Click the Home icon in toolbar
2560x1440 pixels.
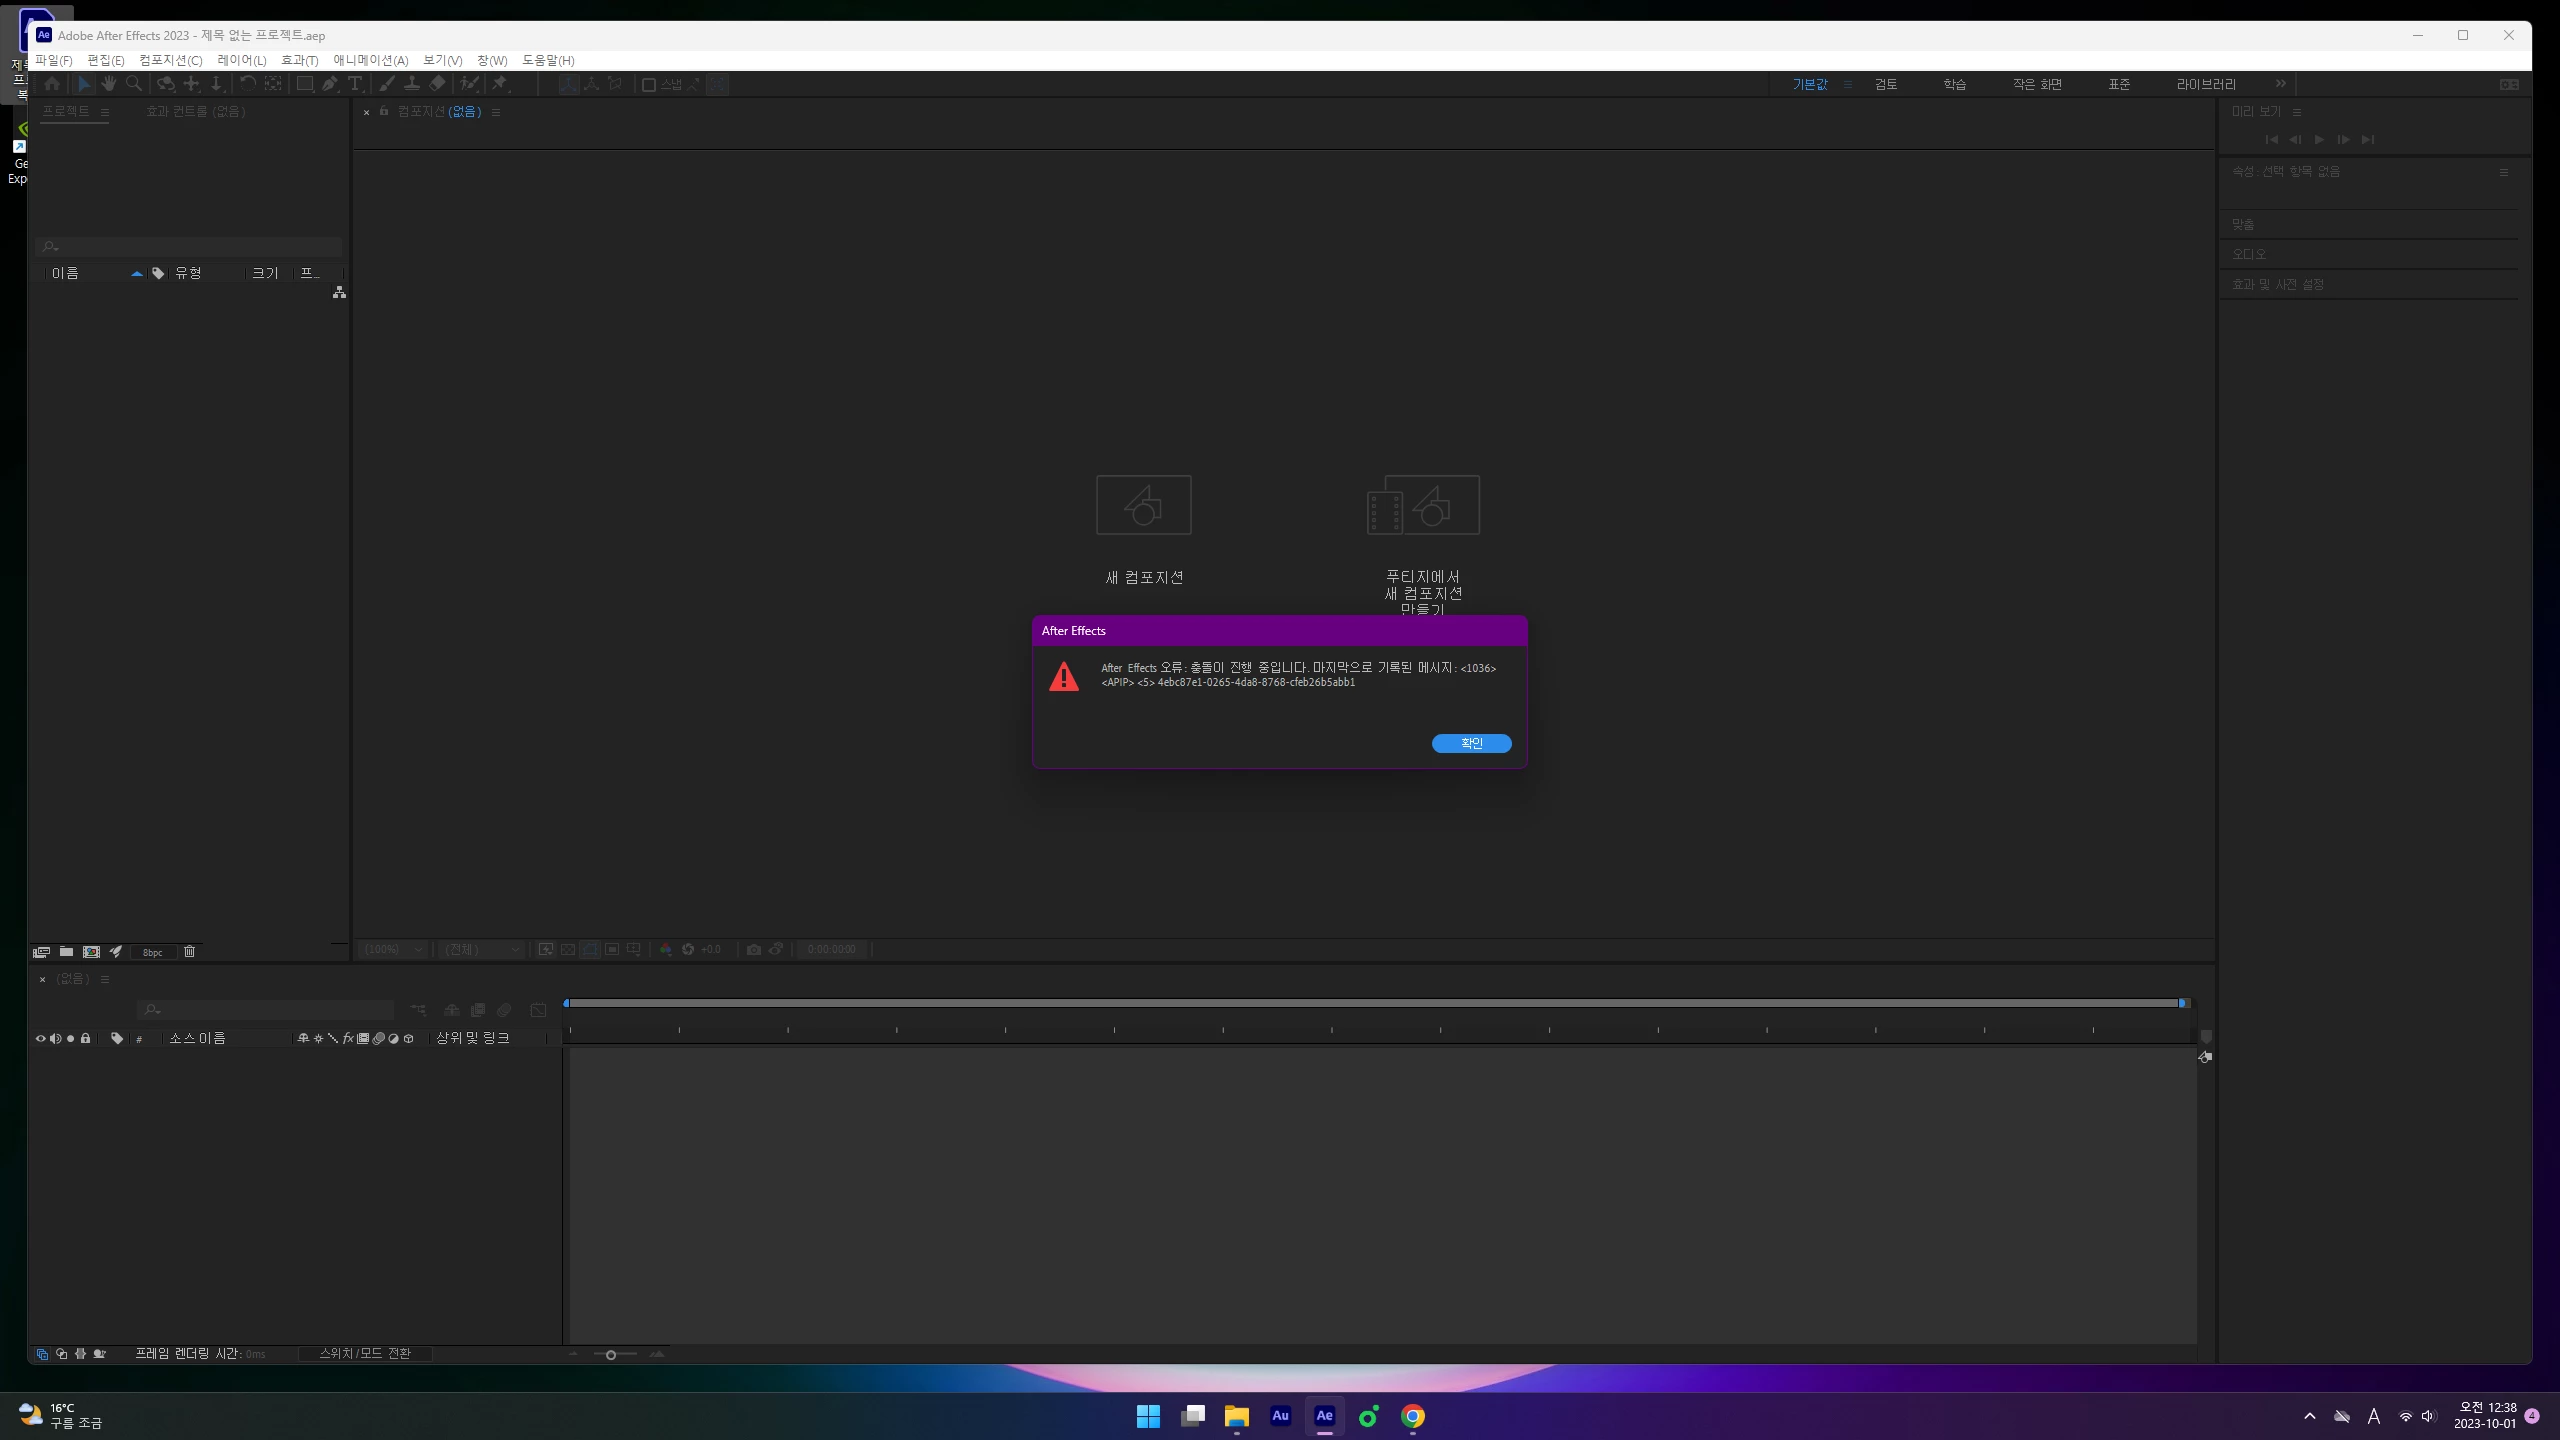click(x=52, y=84)
